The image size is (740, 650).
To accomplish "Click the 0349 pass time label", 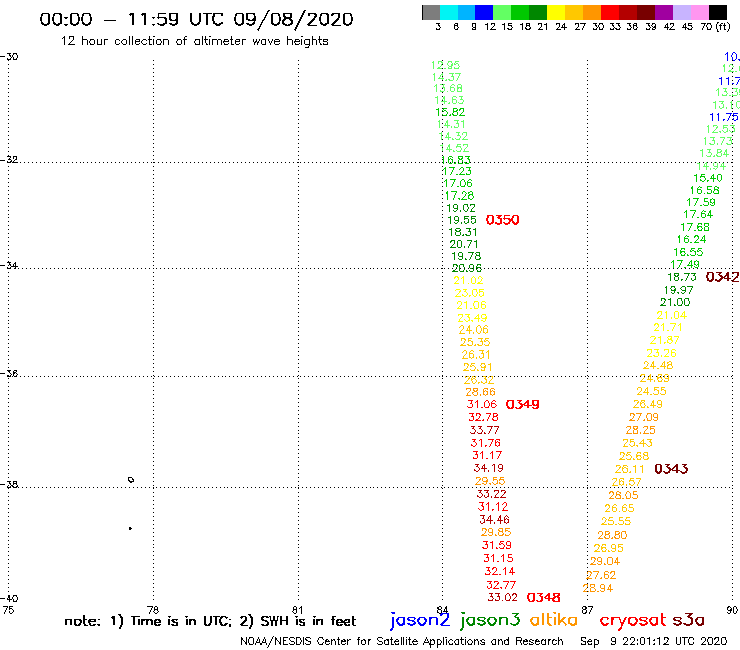I will pos(522,405).
